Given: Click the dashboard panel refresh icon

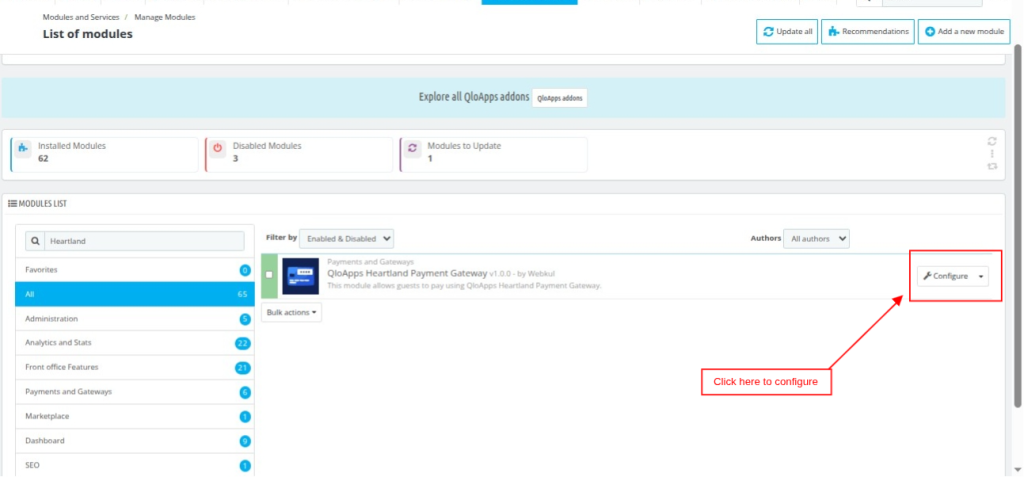Looking at the screenshot, I should [992, 141].
